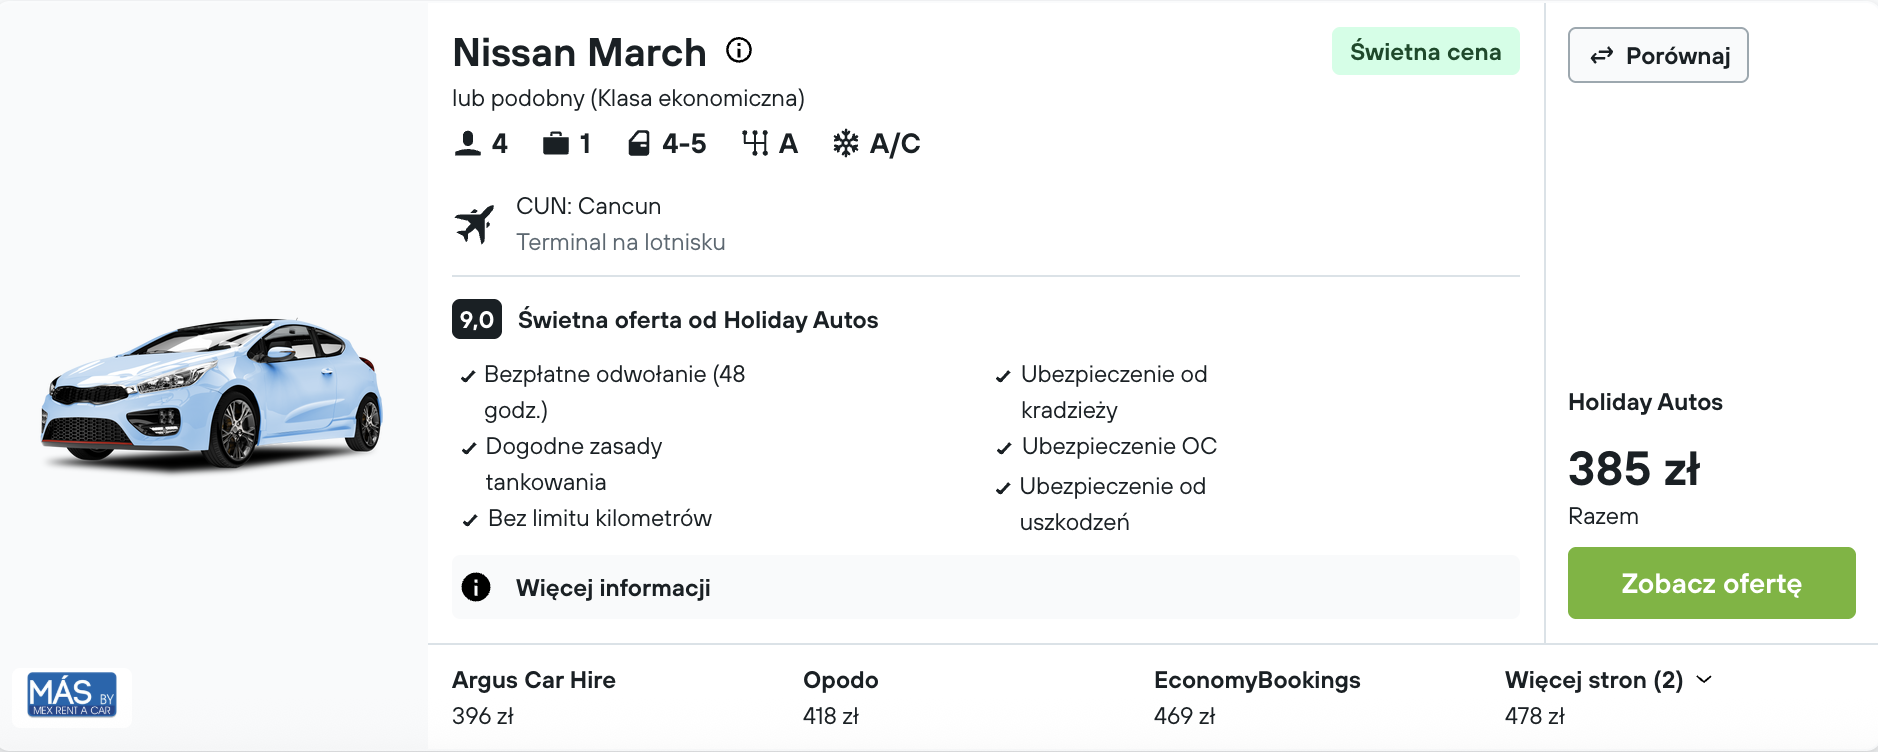Click the Porównaj compare button
This screenshot has width=1878, height=752.
pos(1658,55)
